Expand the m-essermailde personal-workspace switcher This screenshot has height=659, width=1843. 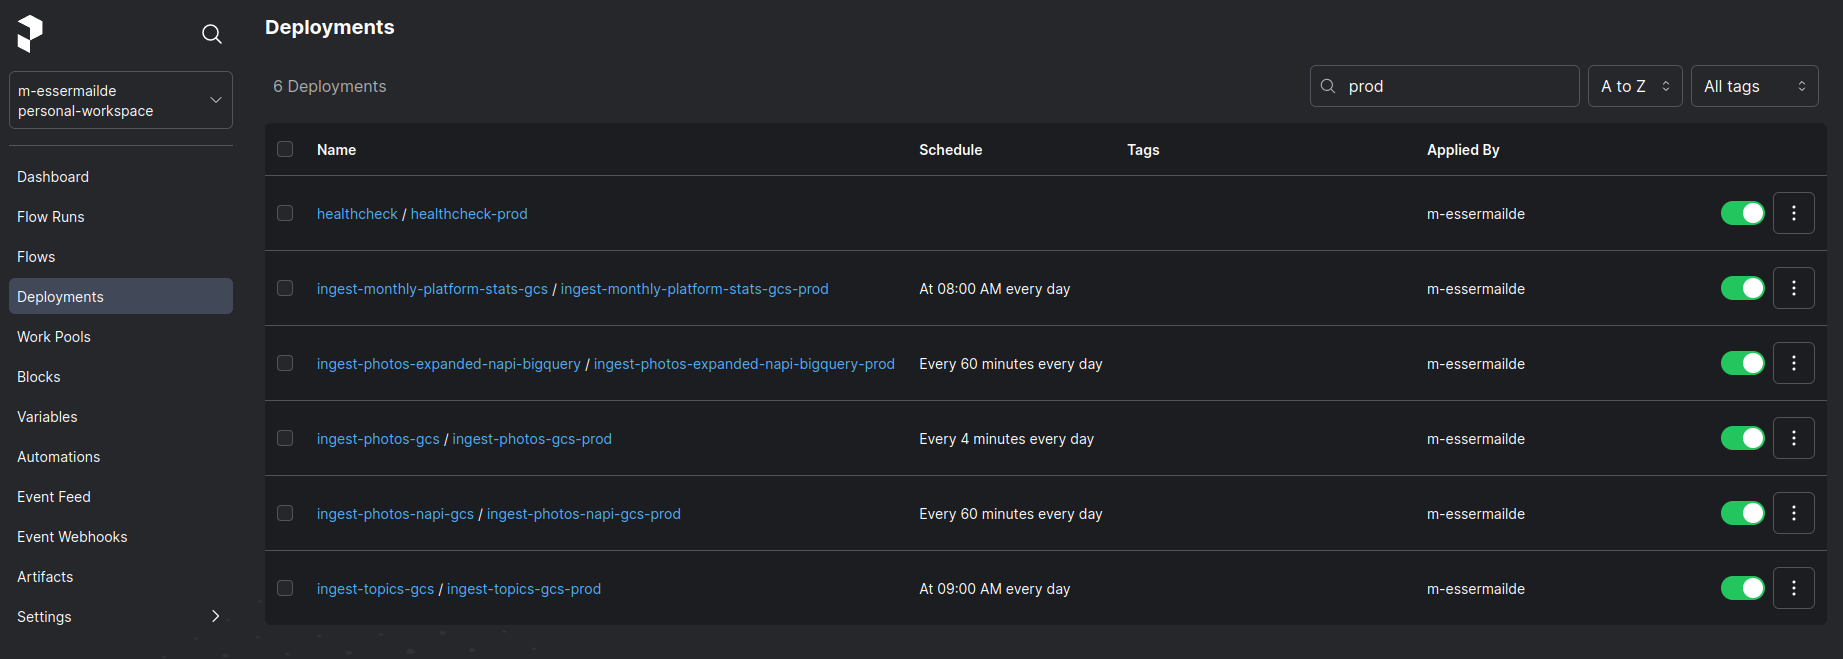point(121,100)
